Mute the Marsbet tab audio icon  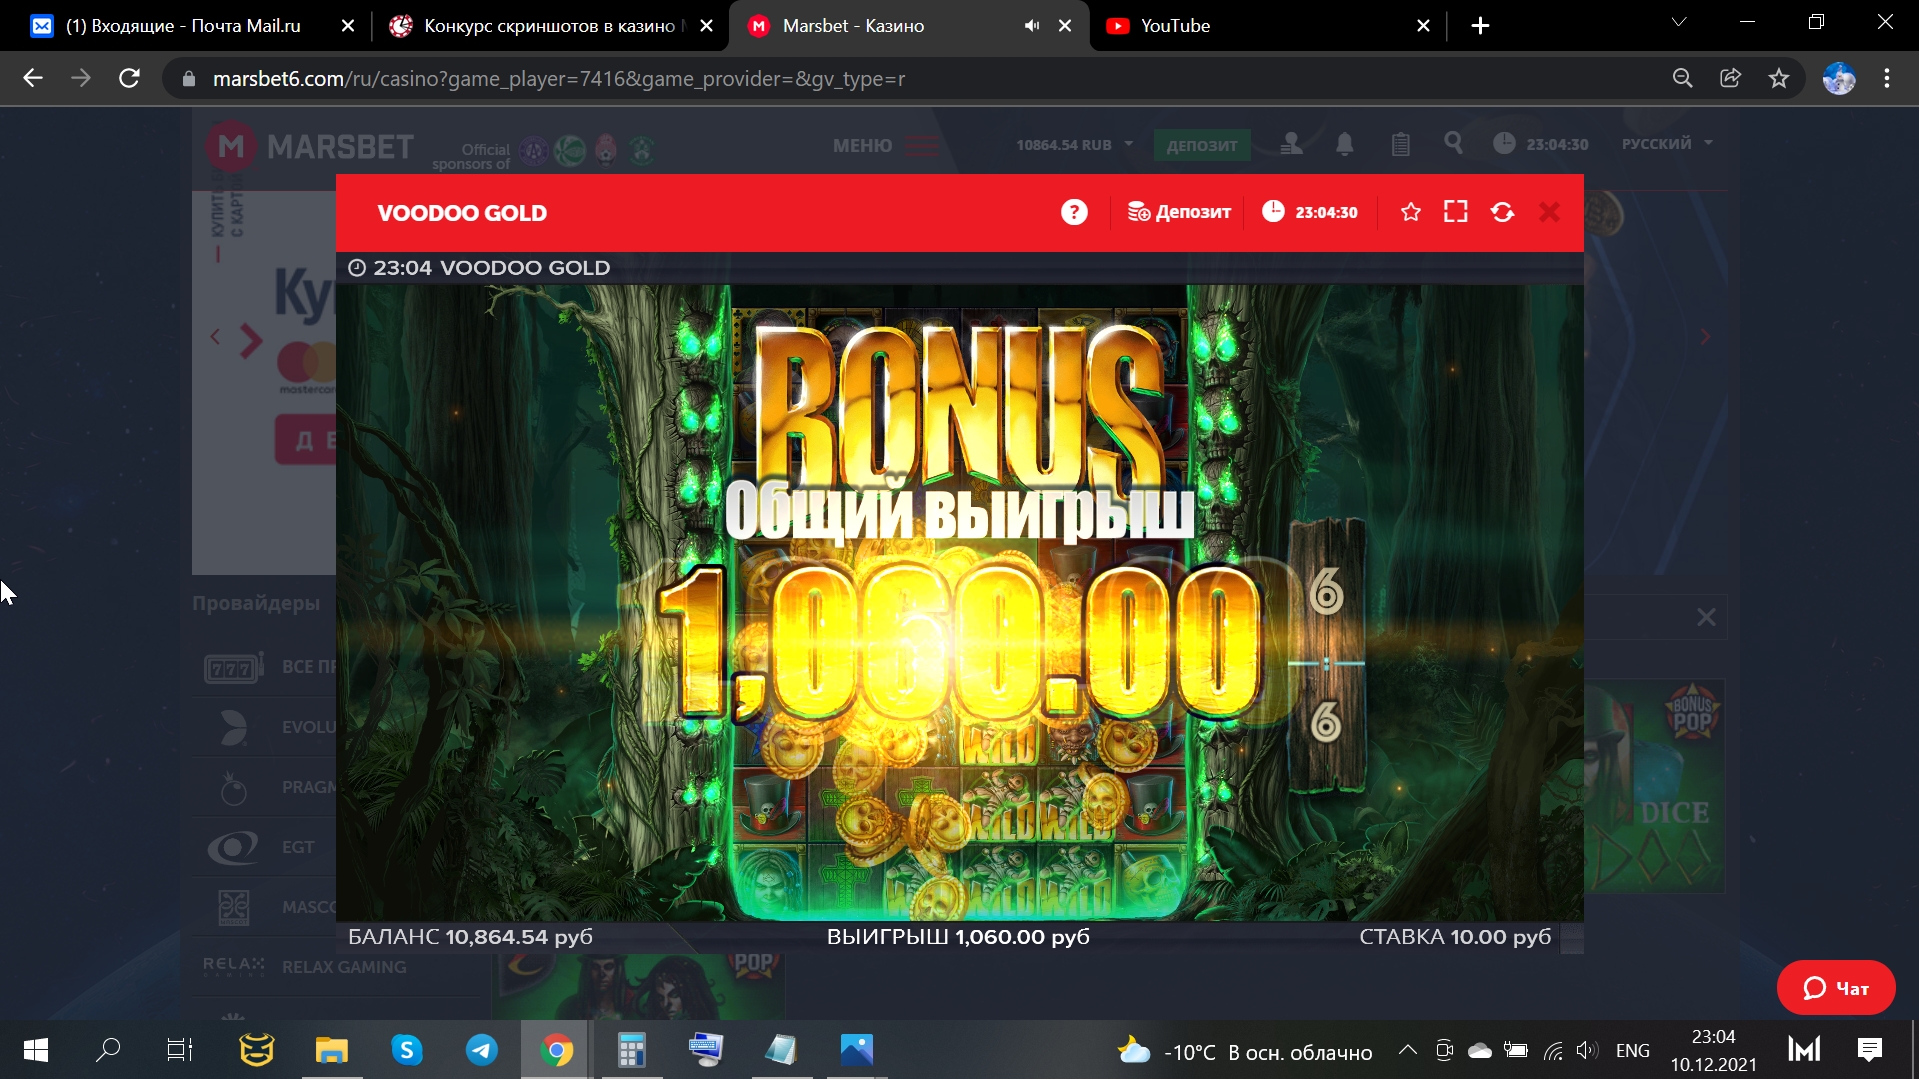[1032, 26]
